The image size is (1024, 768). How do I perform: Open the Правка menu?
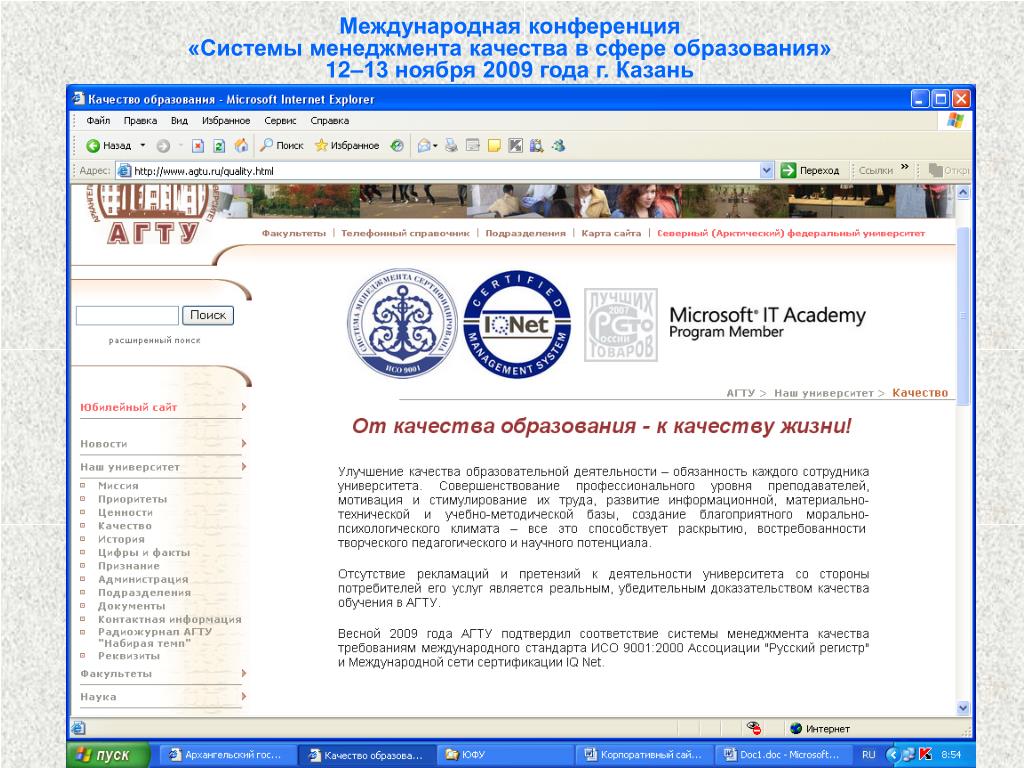pyautogui.click(x=140, y=121)
